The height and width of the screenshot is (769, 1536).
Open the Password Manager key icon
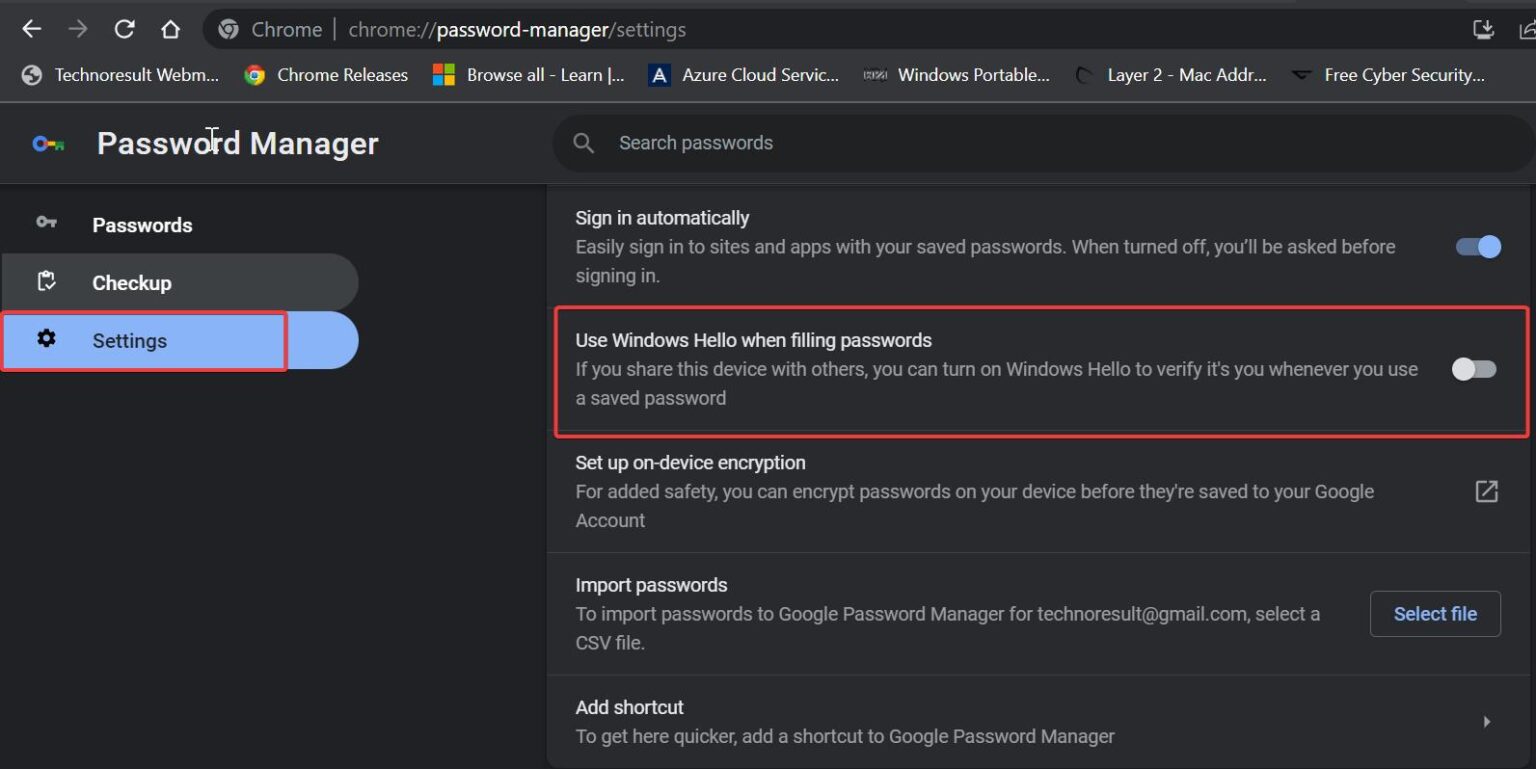pyautogui.click(x=47, y=143)
